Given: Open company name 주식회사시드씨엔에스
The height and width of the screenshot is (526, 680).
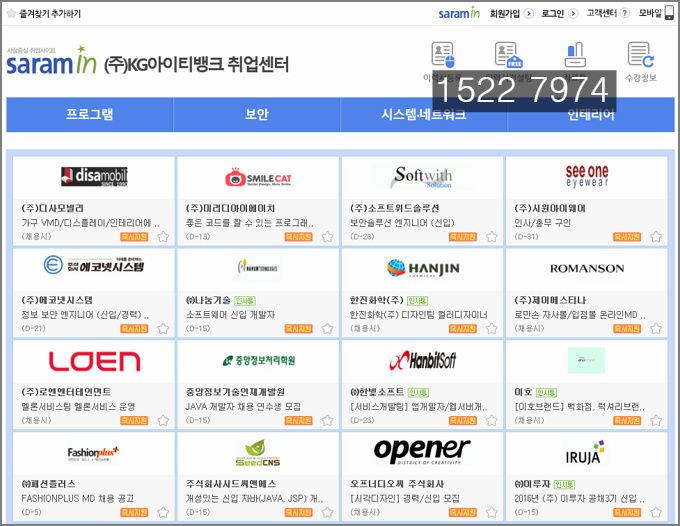Looking at the screenshot, I should point(231,484).
